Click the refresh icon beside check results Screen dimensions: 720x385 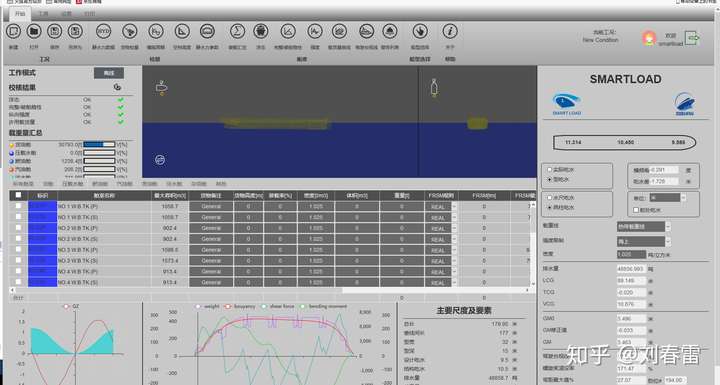117,87
